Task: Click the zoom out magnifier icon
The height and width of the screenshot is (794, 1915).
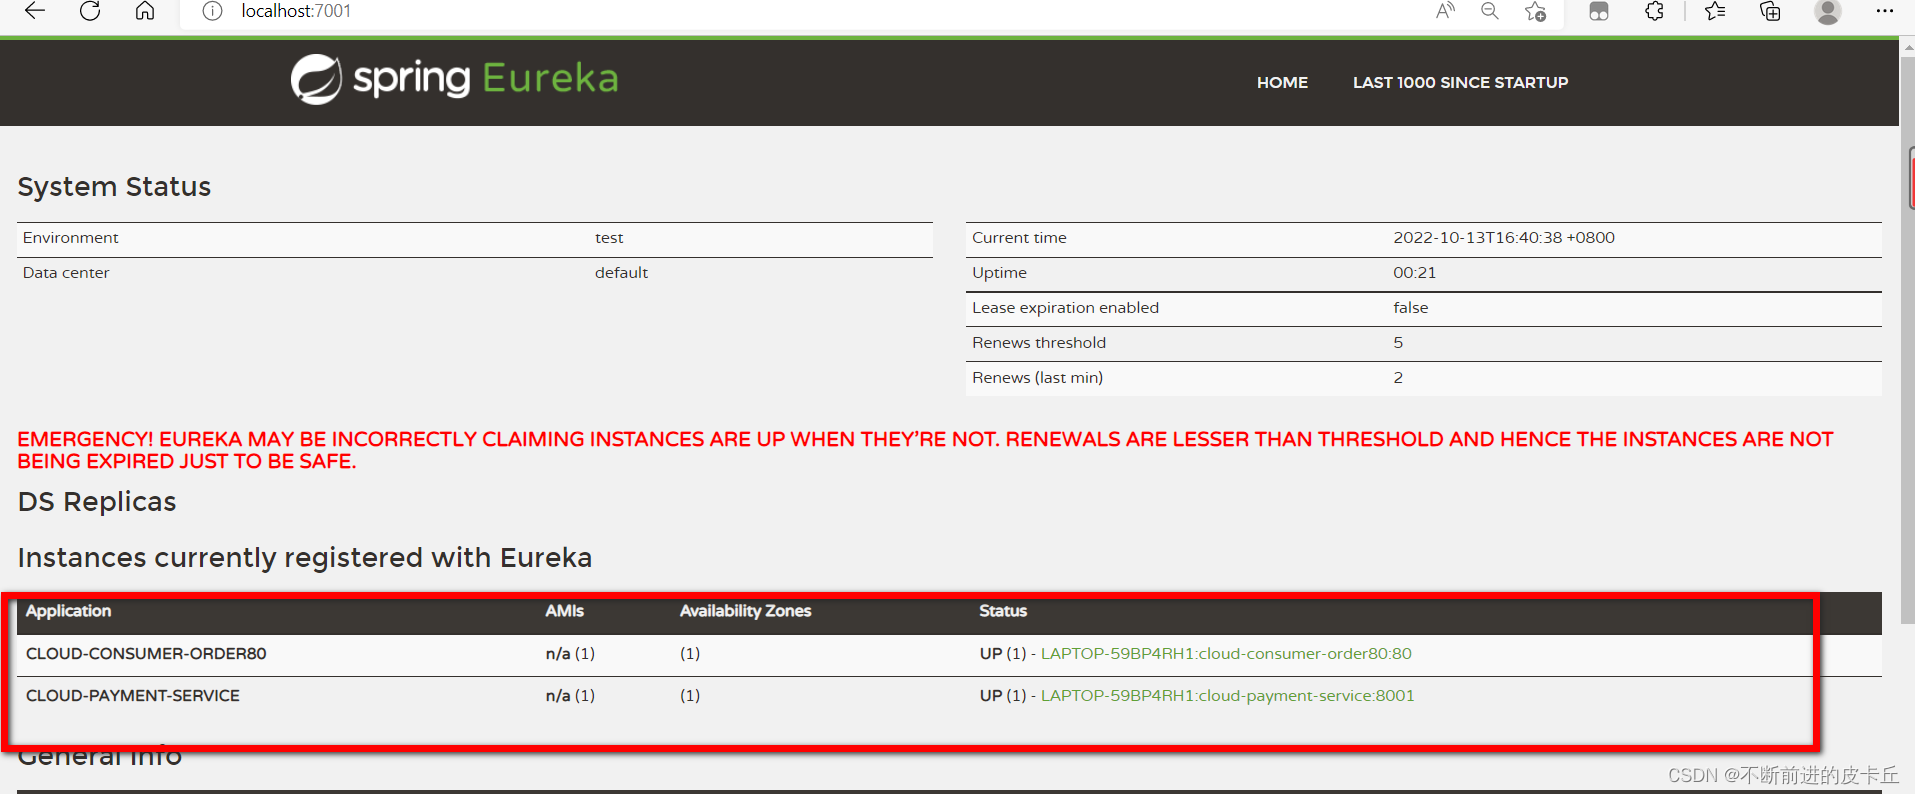Action: click(x=1490, y=11)
